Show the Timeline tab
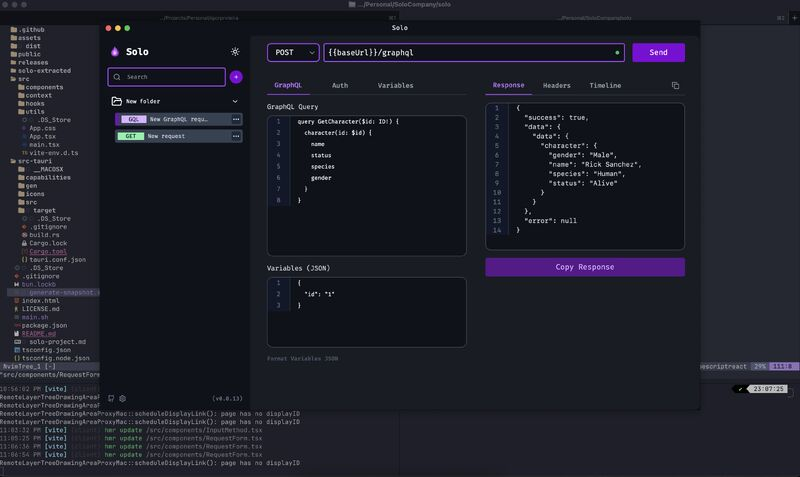Viewport: 800px width, 477px height. point(605,86)
